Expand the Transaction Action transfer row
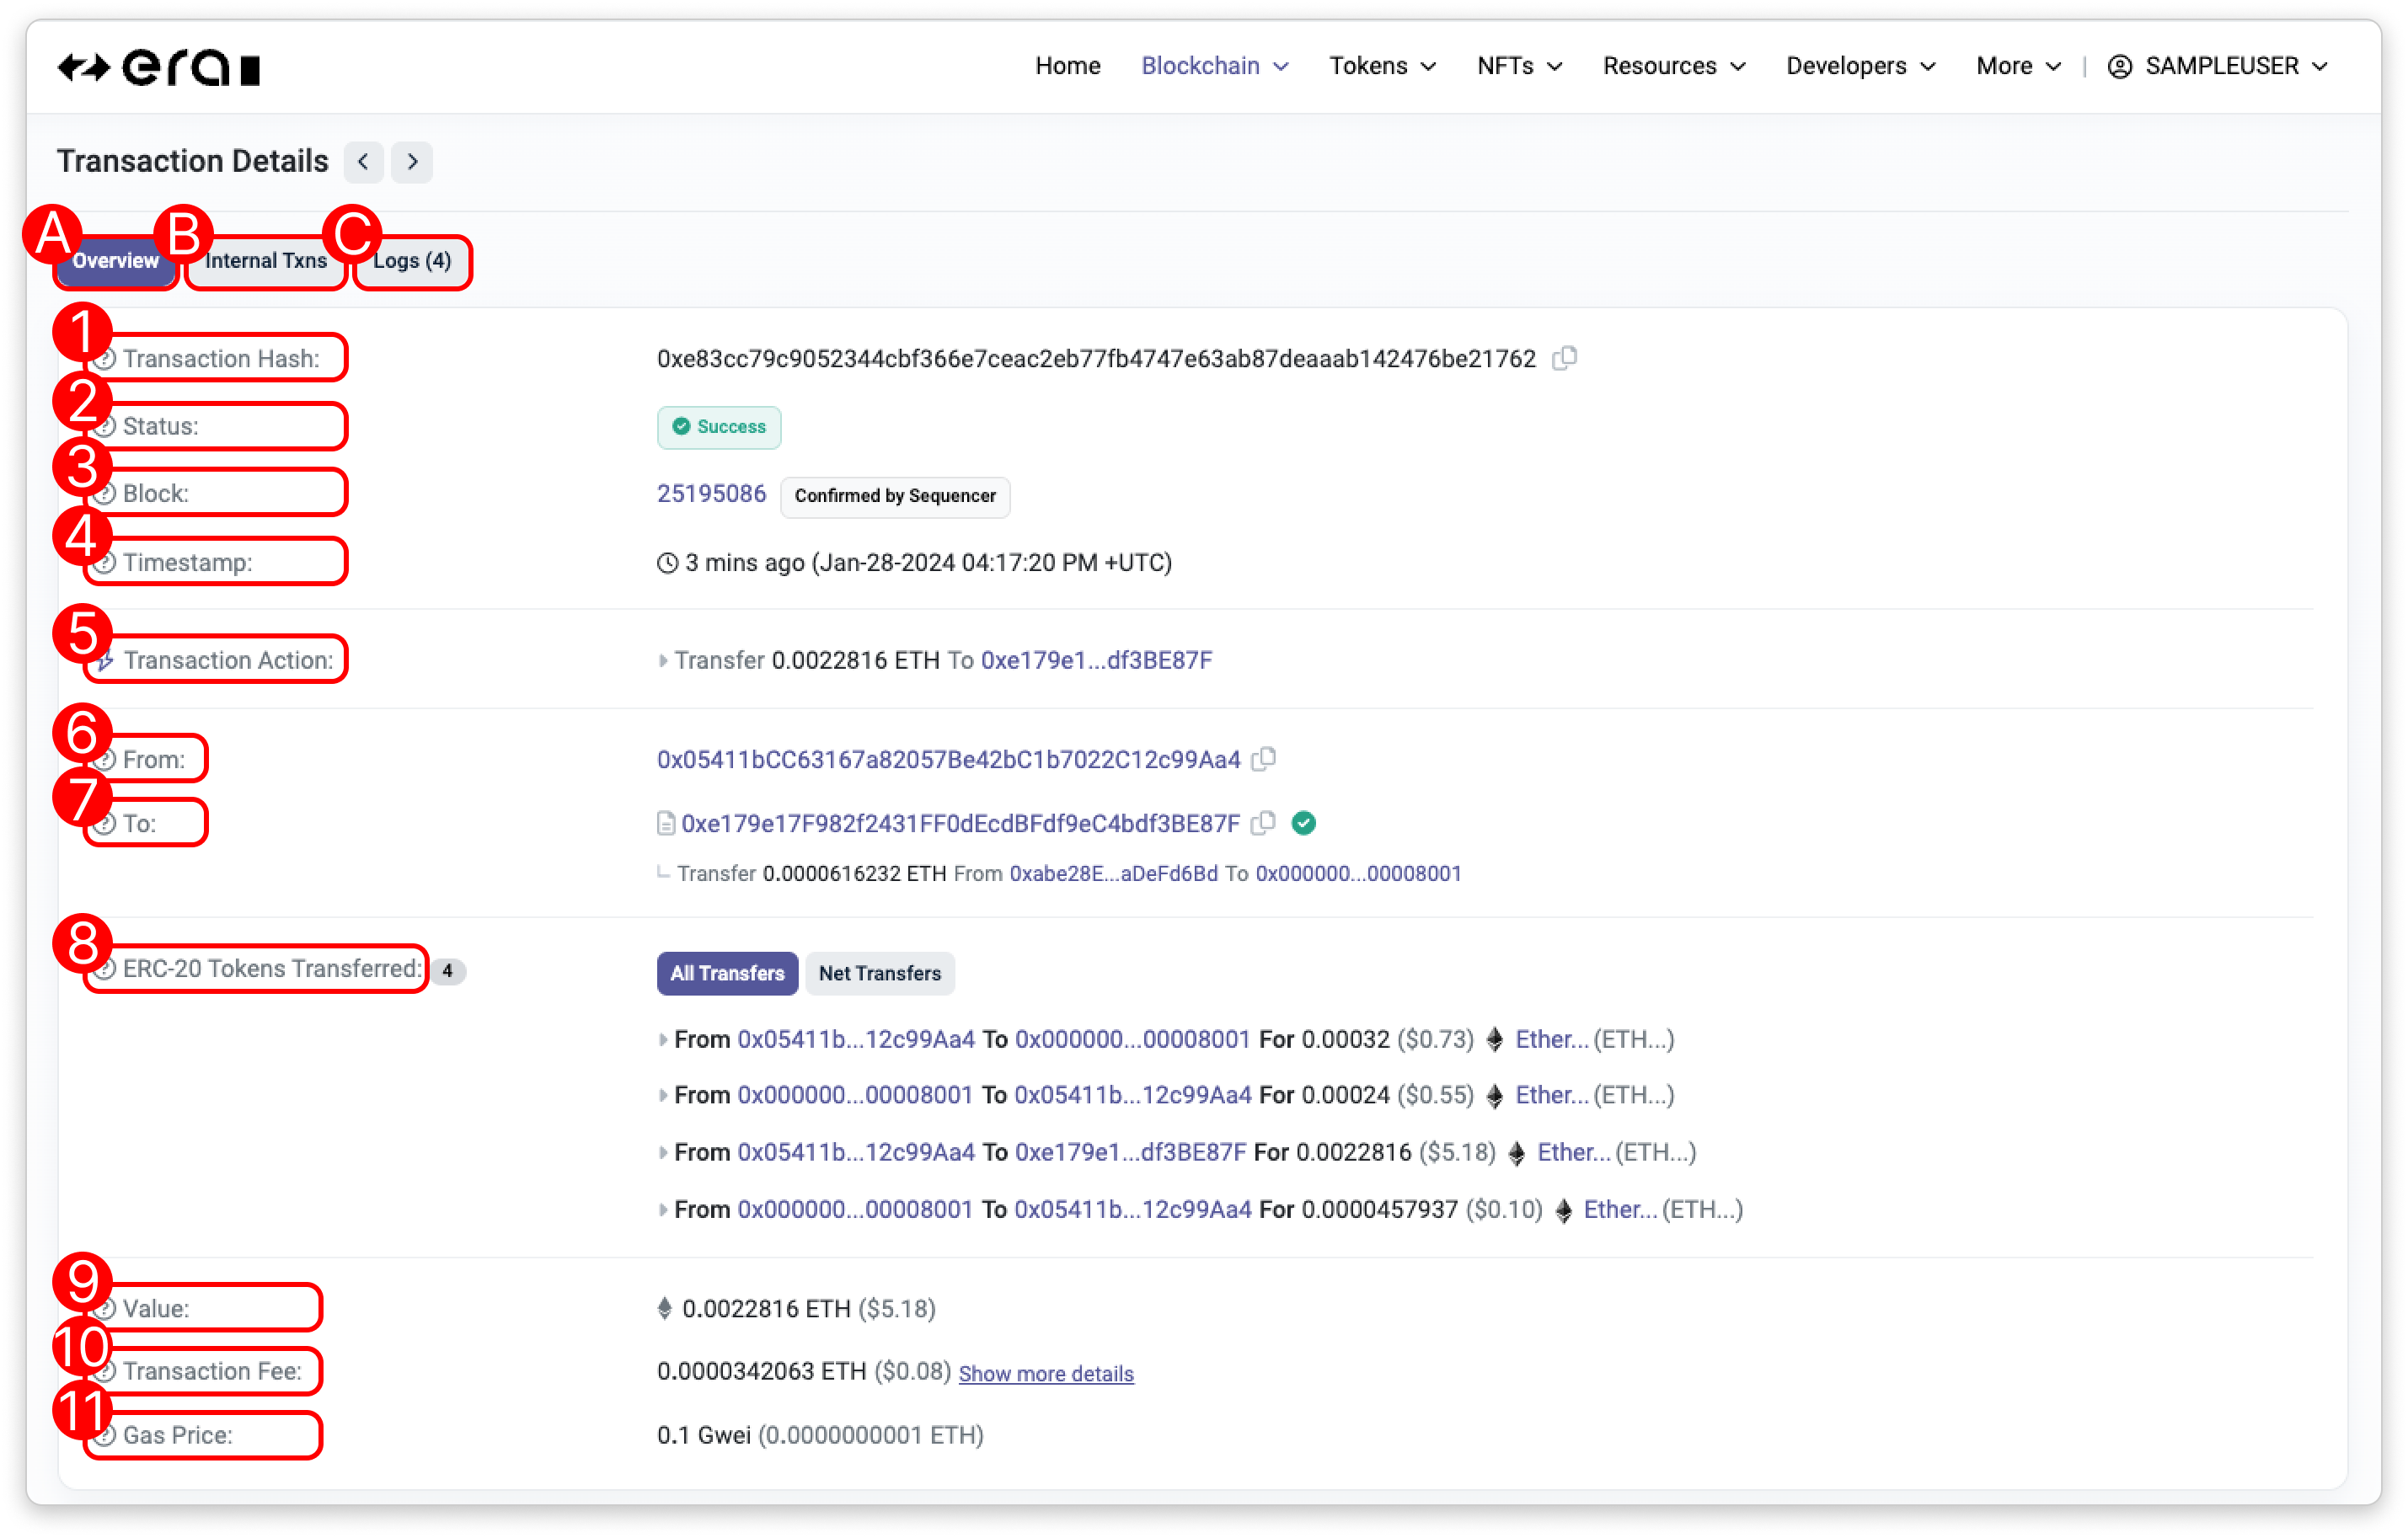Screen dimensions: 2408x1538 click(x=663, y=660)
